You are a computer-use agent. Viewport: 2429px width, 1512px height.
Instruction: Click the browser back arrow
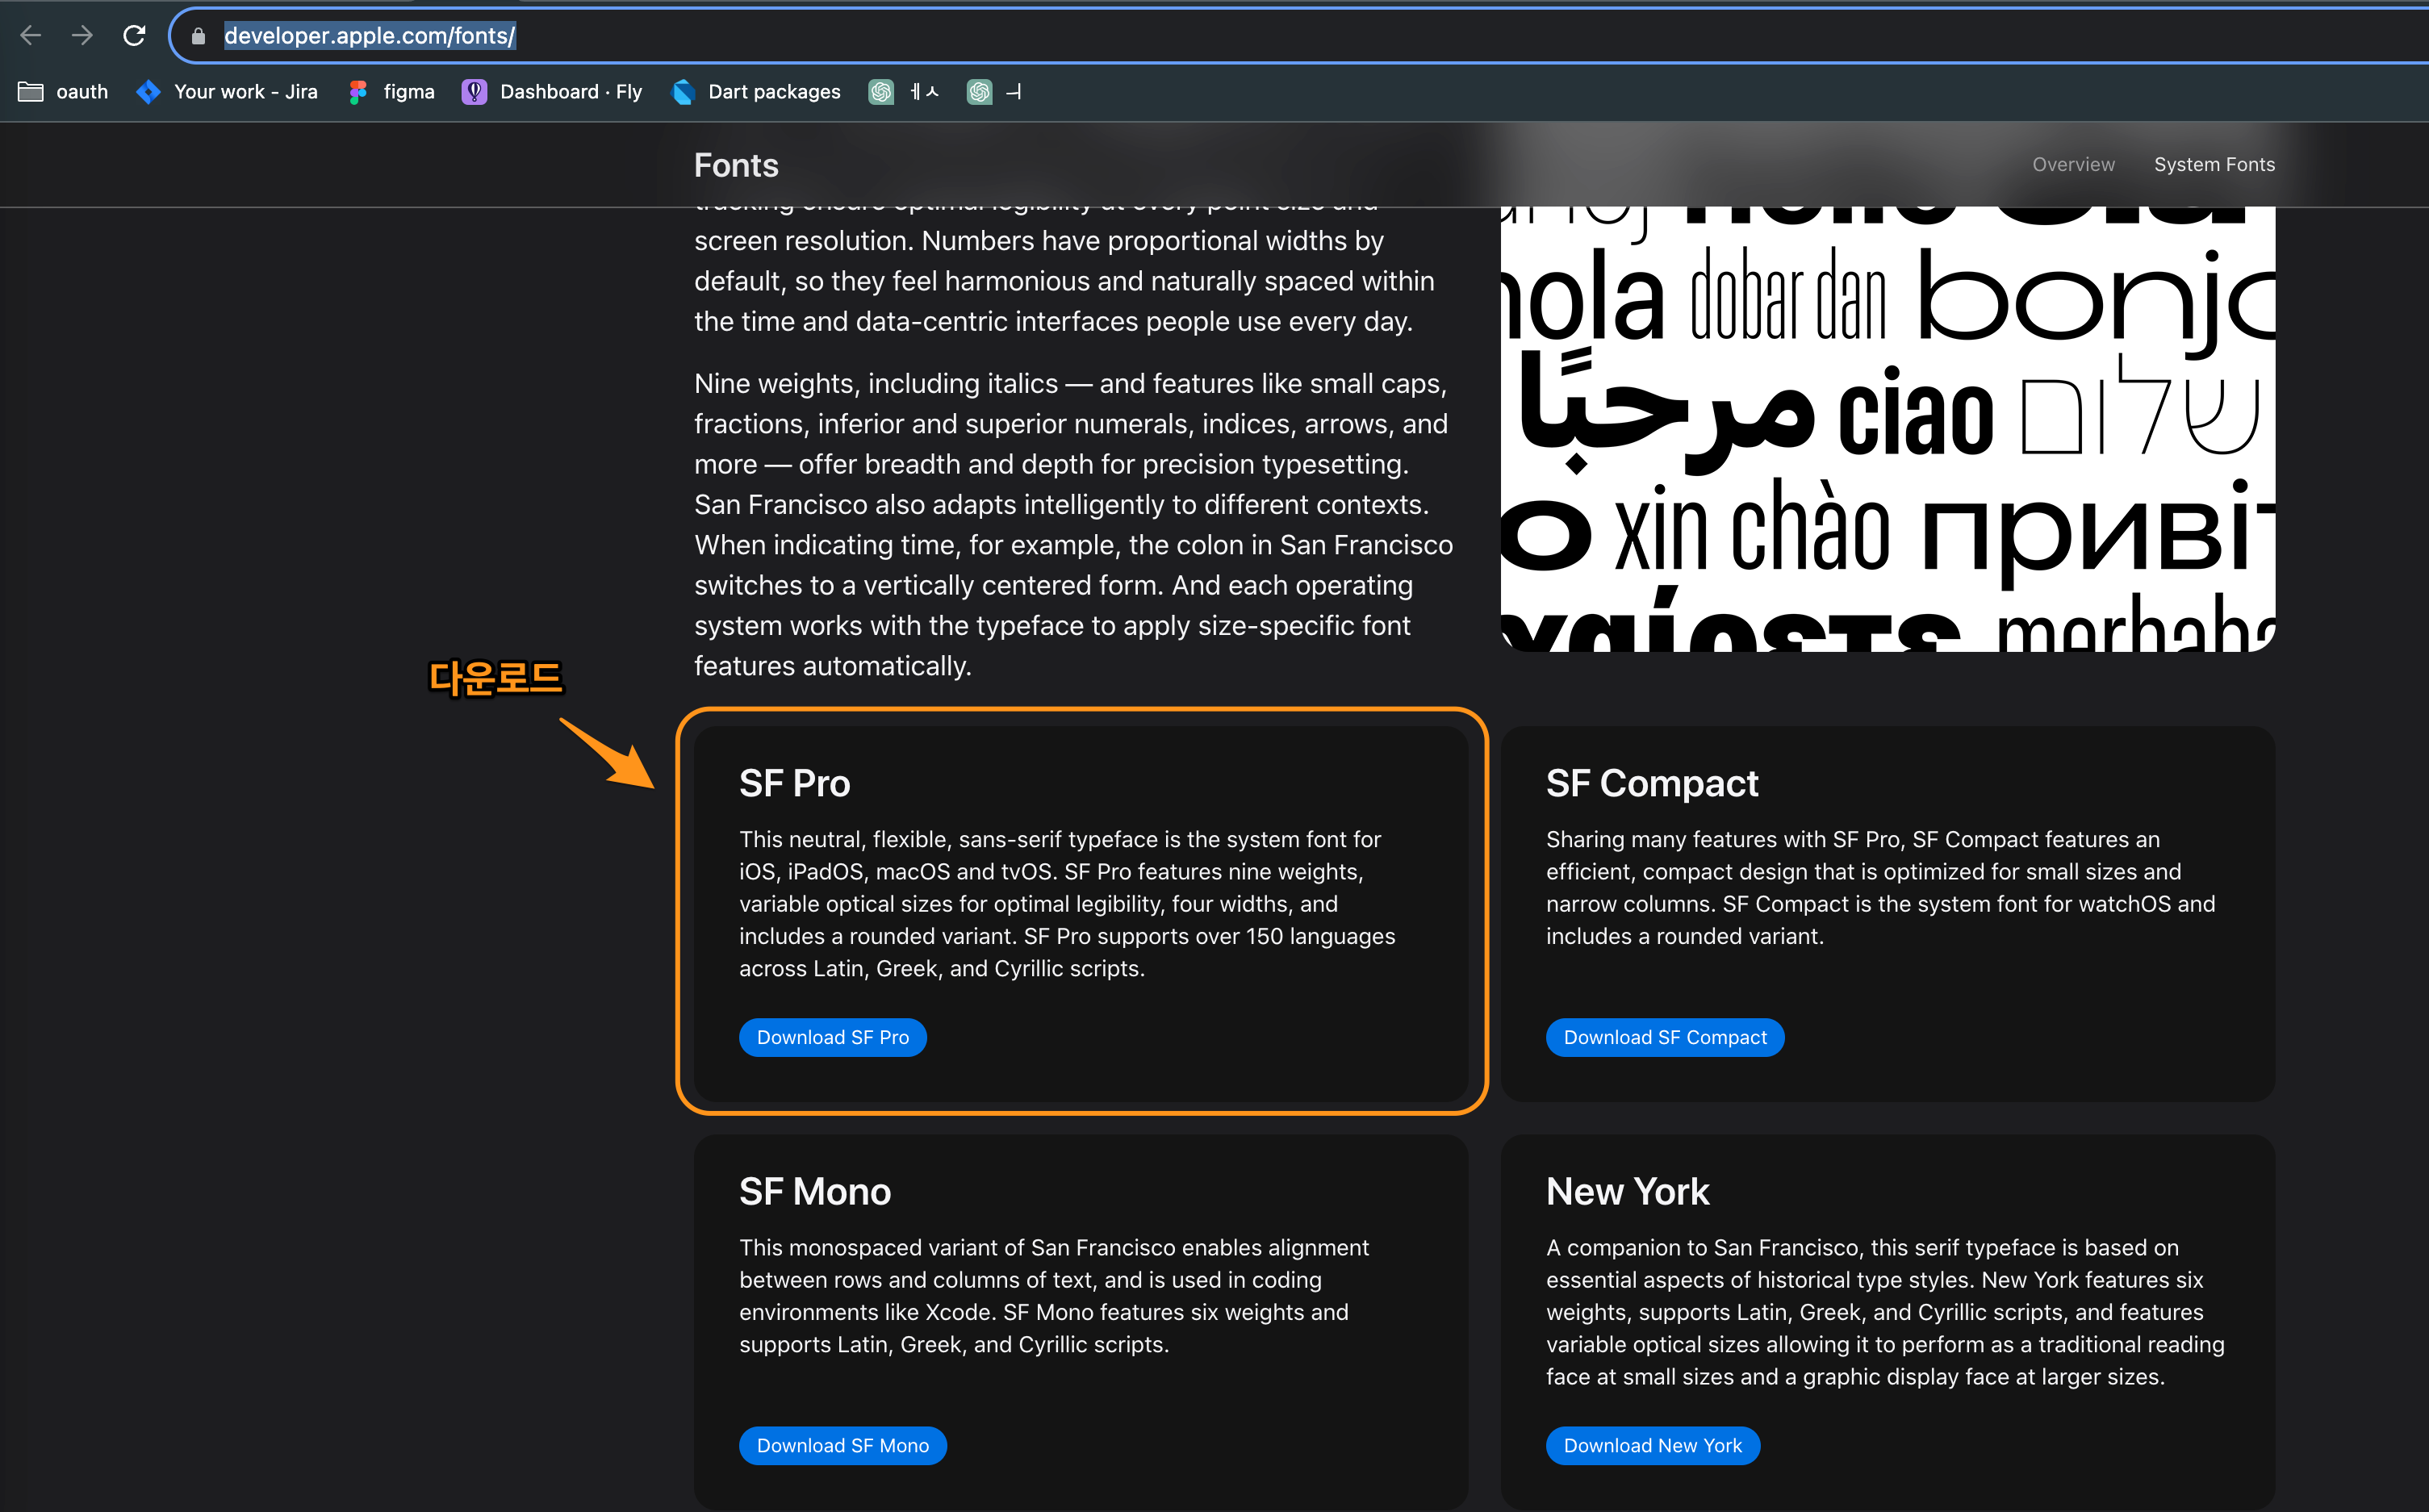tap(31, 35)
